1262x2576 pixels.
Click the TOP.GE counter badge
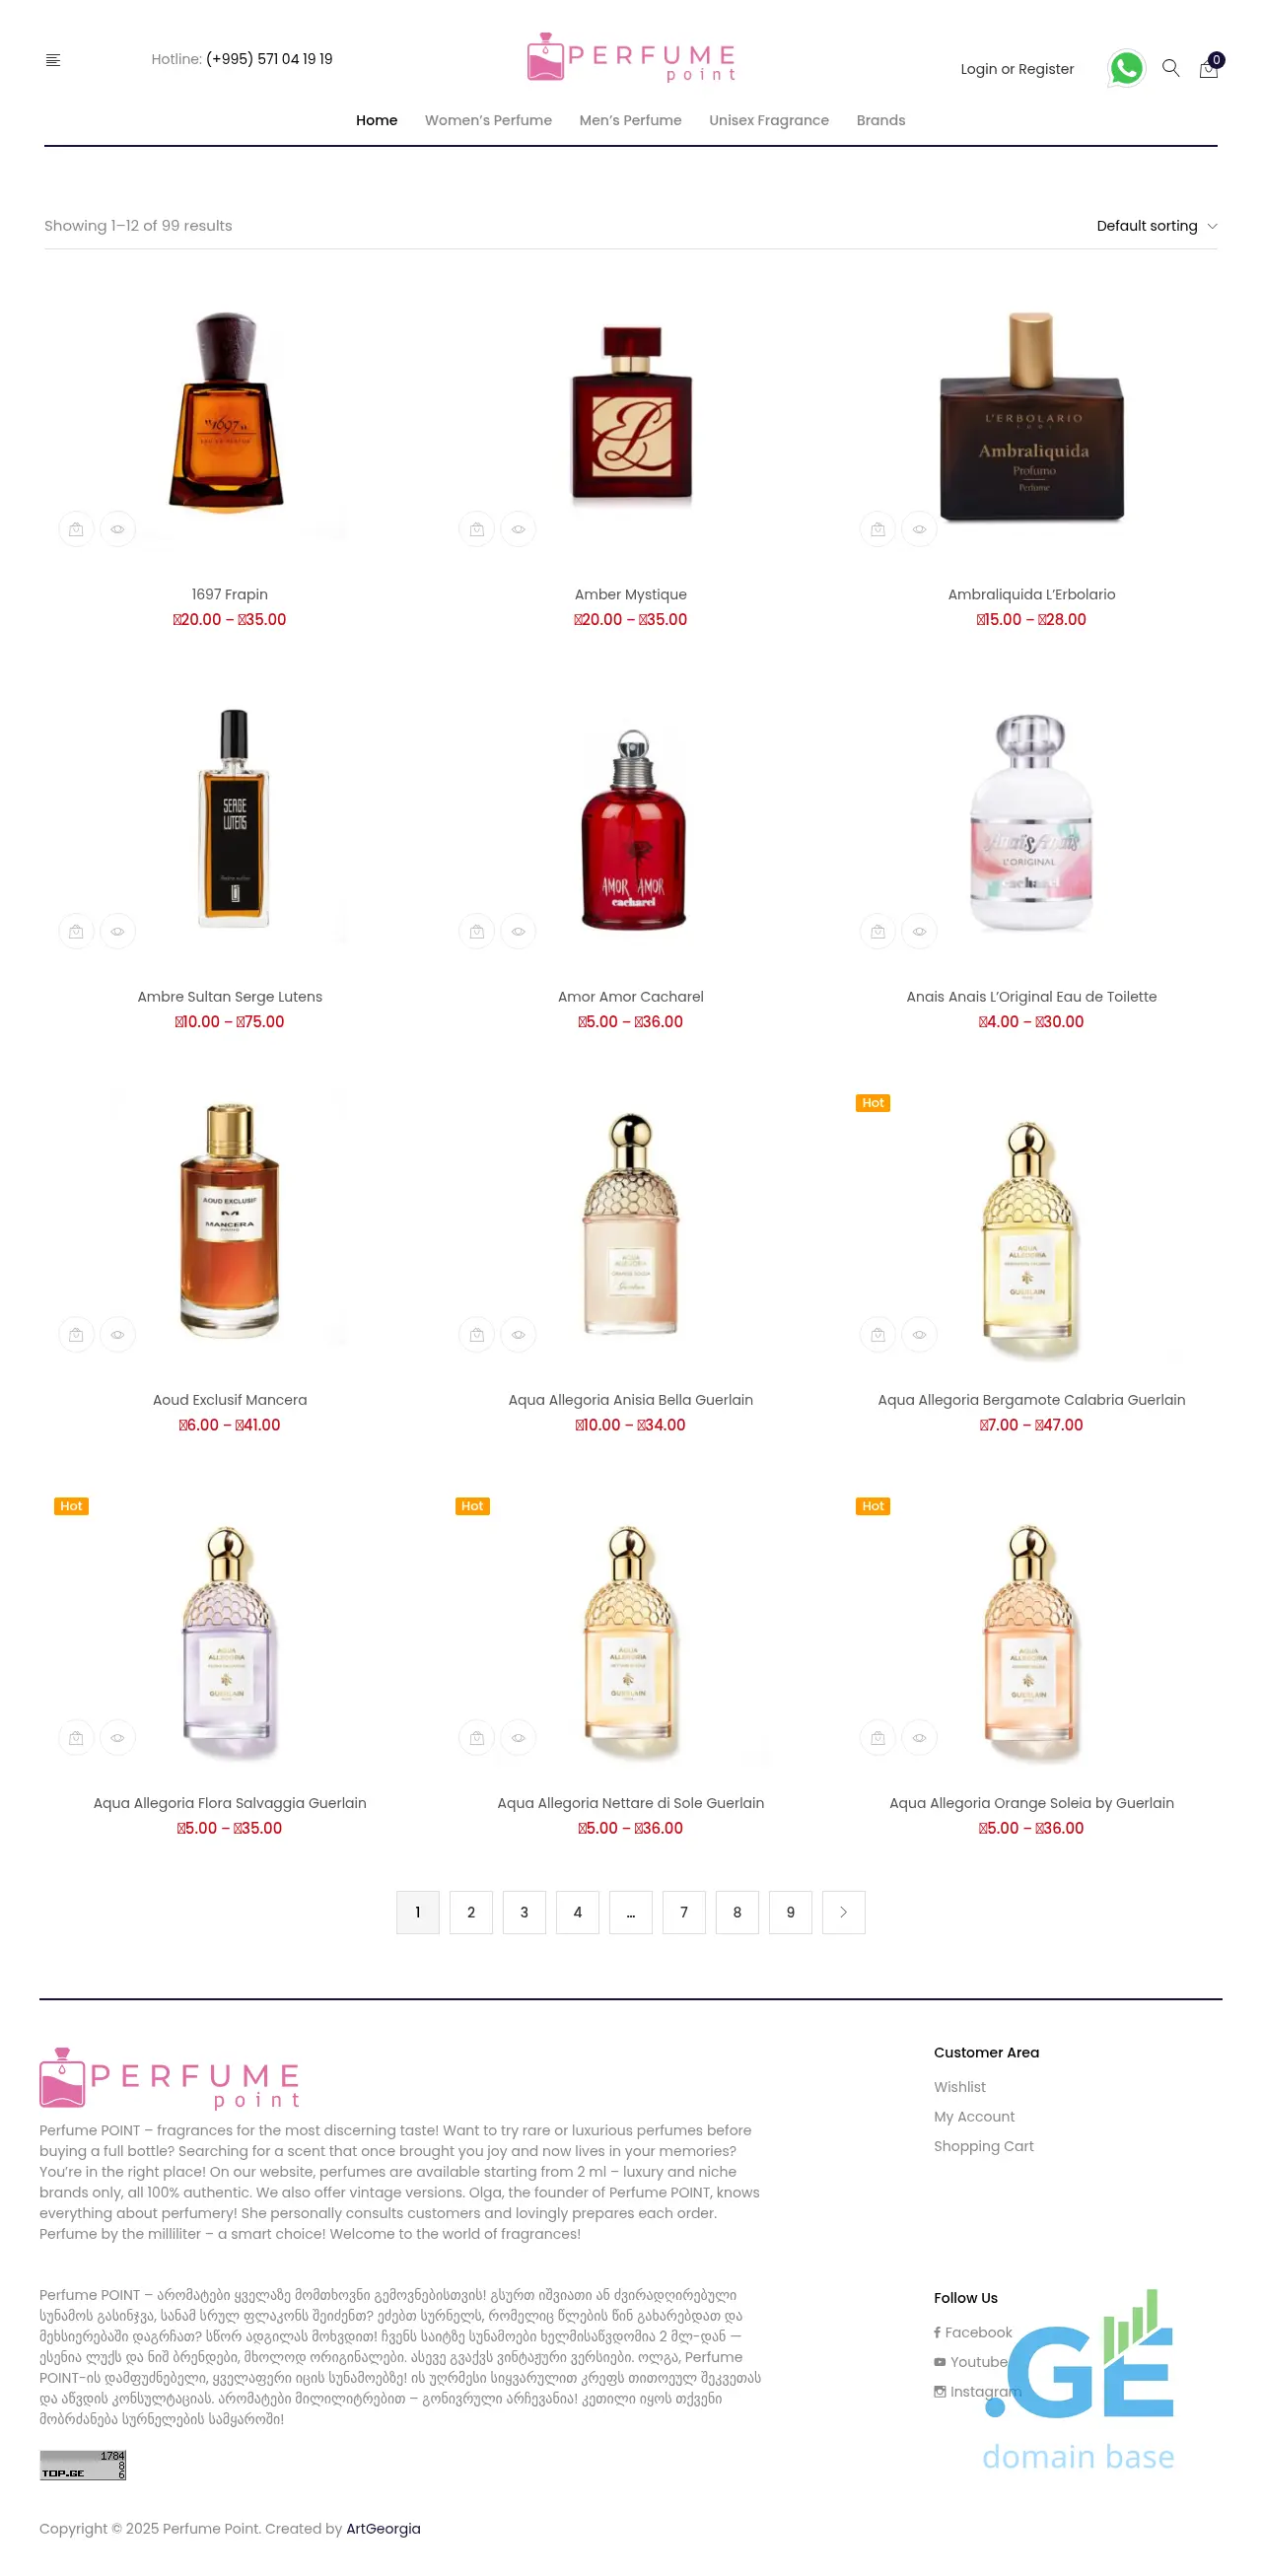coord(83,2464)
